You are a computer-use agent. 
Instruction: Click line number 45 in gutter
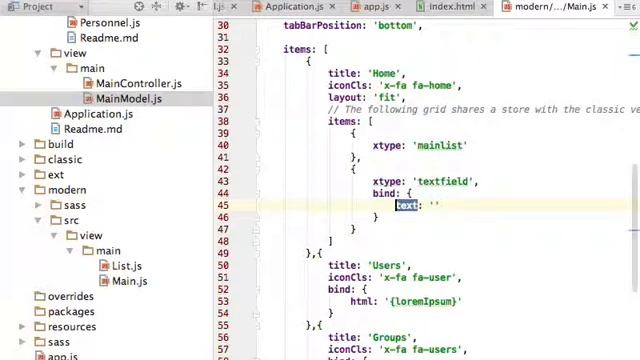point(223,205)
